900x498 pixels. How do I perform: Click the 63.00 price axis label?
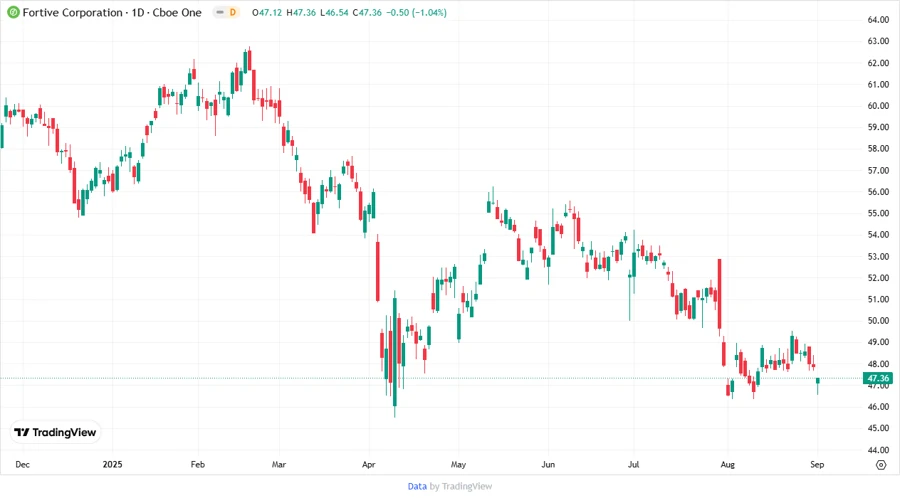[878, 41]
